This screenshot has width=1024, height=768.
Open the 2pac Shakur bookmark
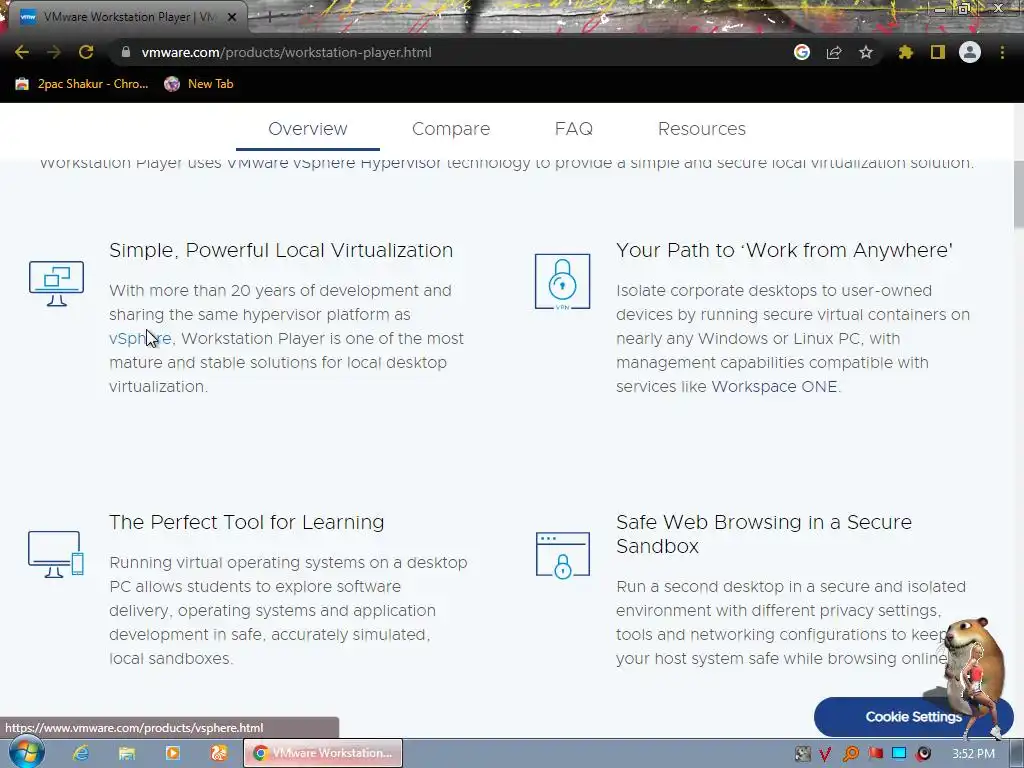[82, 84]
